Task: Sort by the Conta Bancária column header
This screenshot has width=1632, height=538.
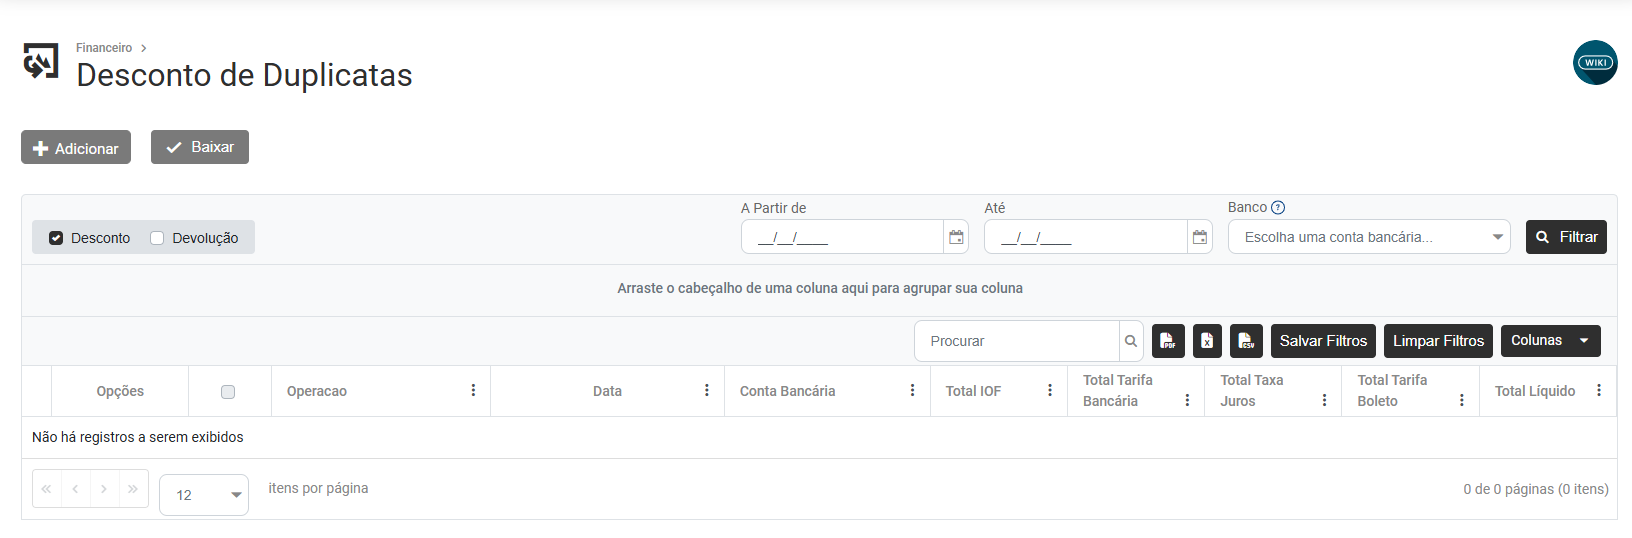Action: (787, 391)
